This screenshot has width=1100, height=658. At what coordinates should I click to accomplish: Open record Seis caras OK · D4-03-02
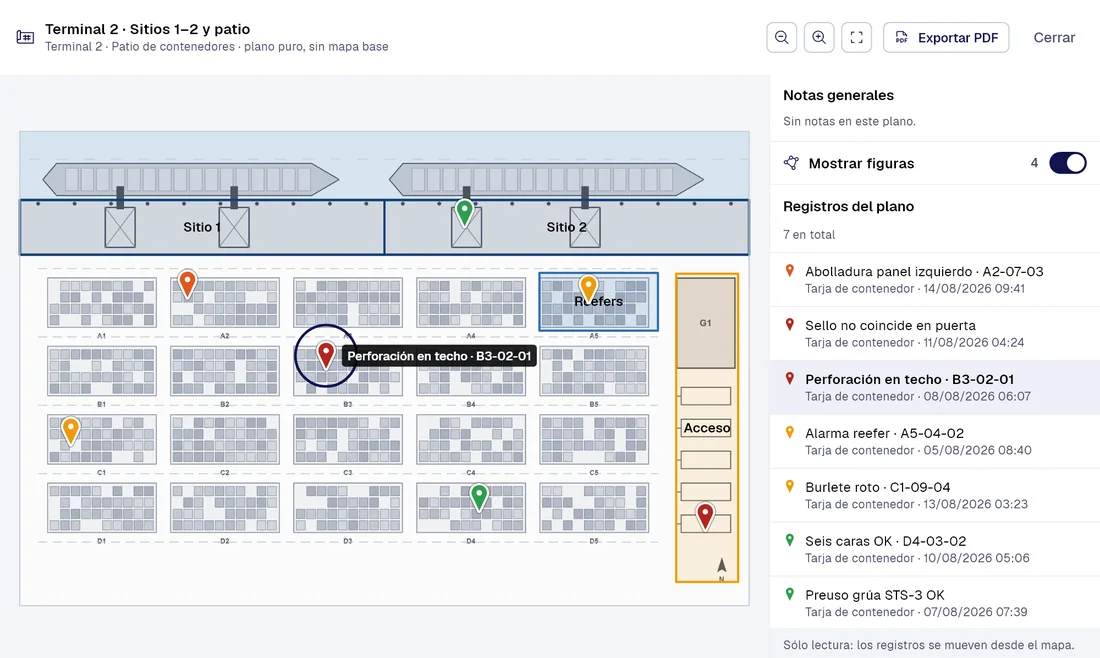tap(934, 549)
